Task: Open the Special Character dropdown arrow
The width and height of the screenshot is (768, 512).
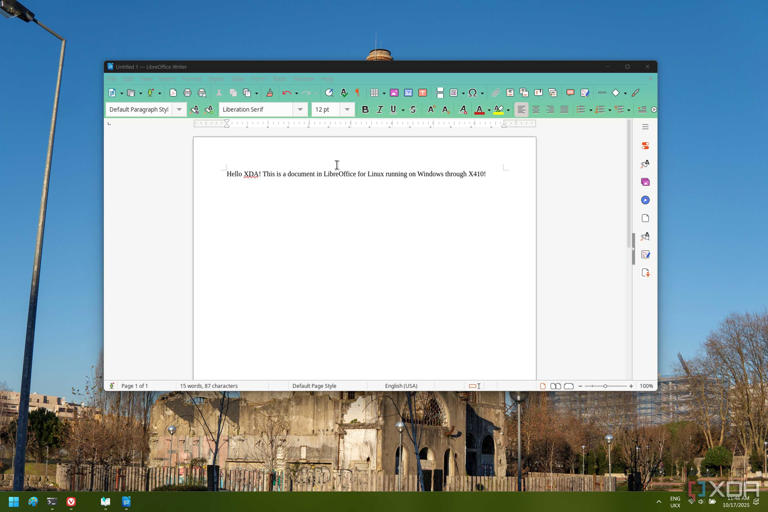Action: pyautogui.click(x=482, y=93)
